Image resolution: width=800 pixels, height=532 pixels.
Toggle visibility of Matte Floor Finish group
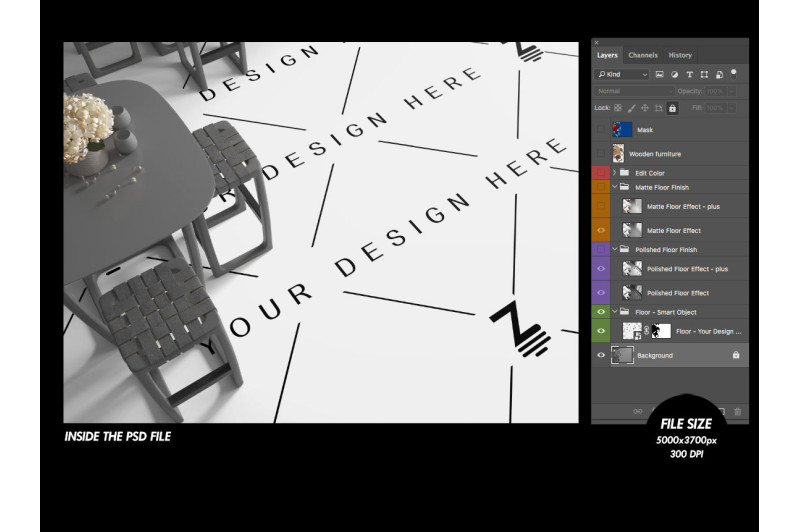[601, 187]
